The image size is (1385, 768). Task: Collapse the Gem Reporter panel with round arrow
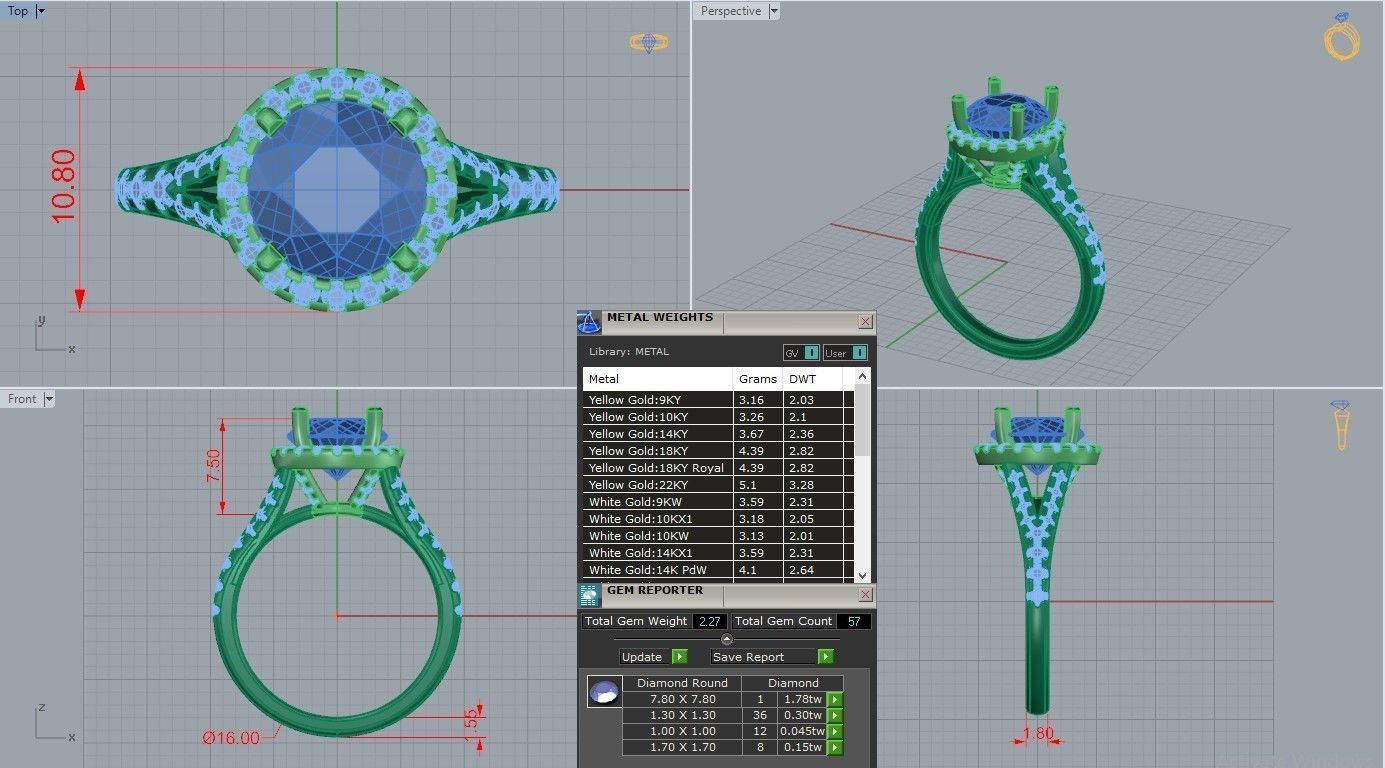(x=727, y=640)
